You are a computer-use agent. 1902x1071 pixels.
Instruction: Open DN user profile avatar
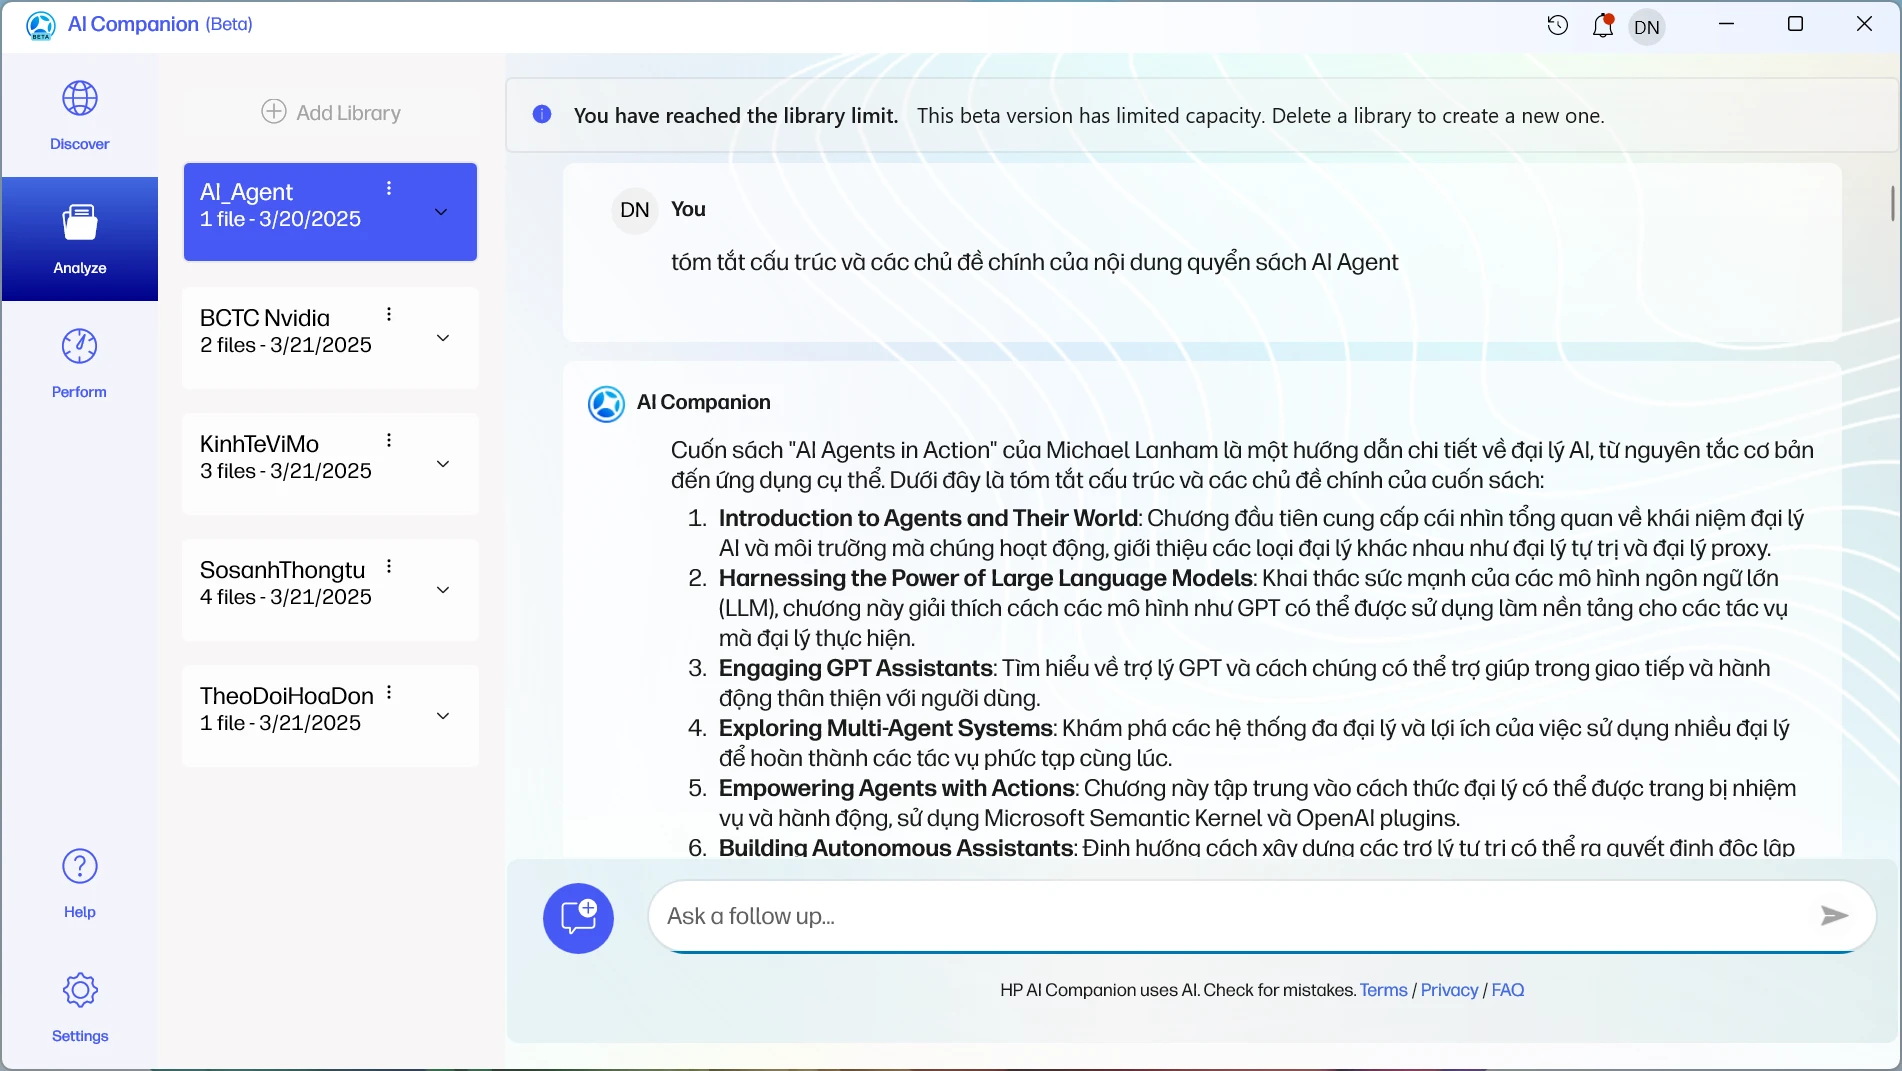coord(1647,27)
